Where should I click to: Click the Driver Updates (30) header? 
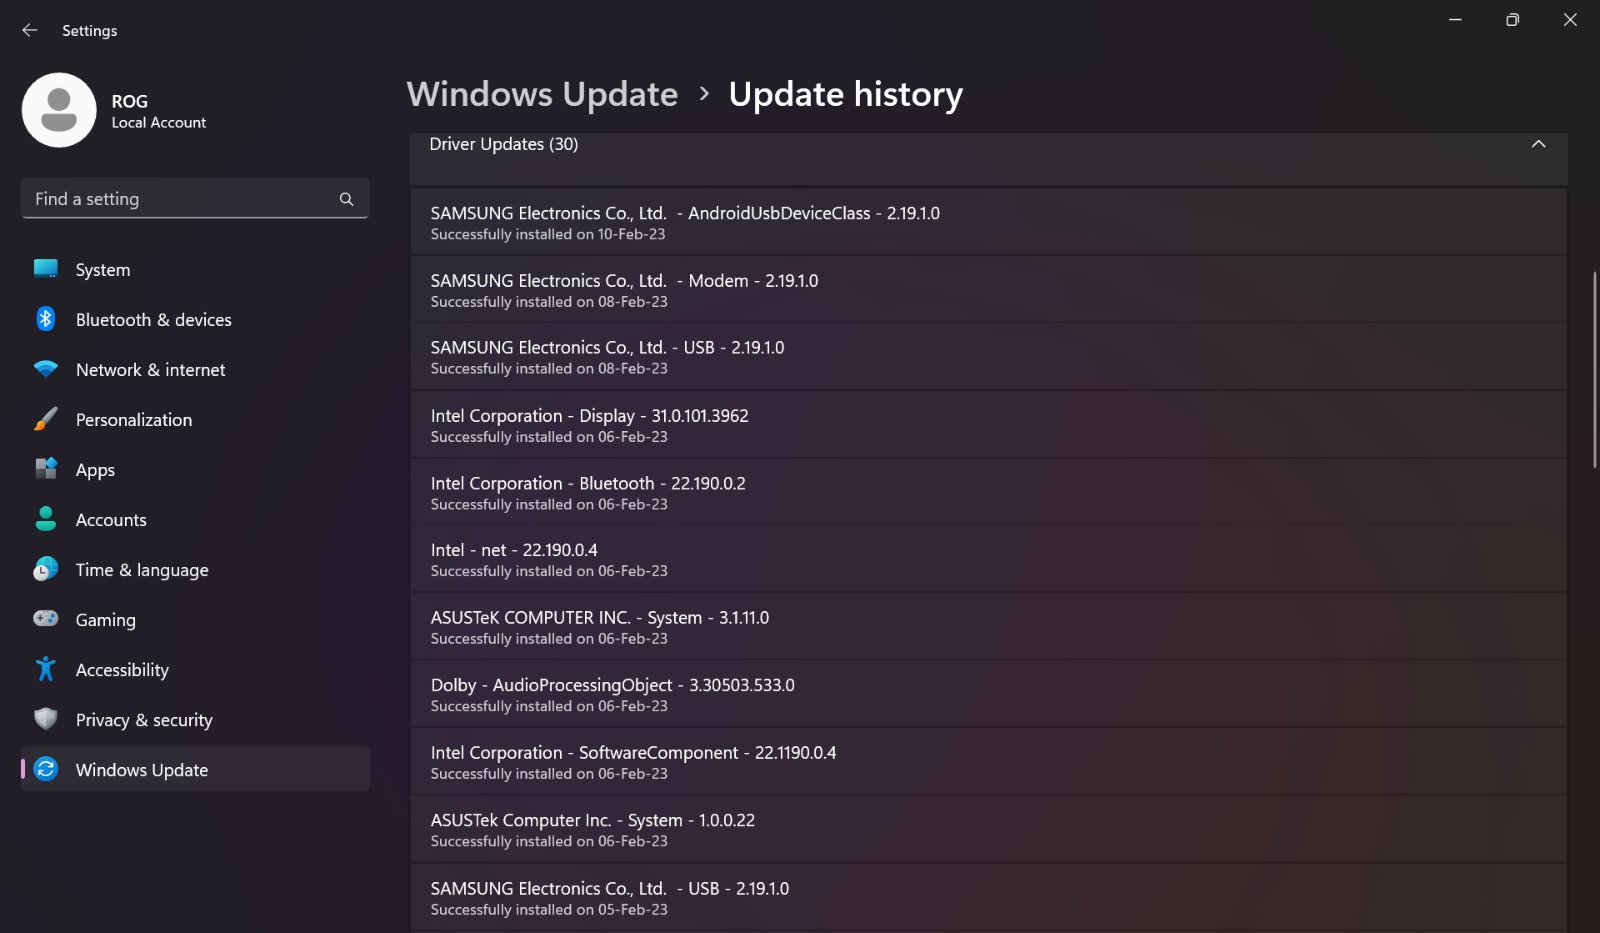(988, 158)
